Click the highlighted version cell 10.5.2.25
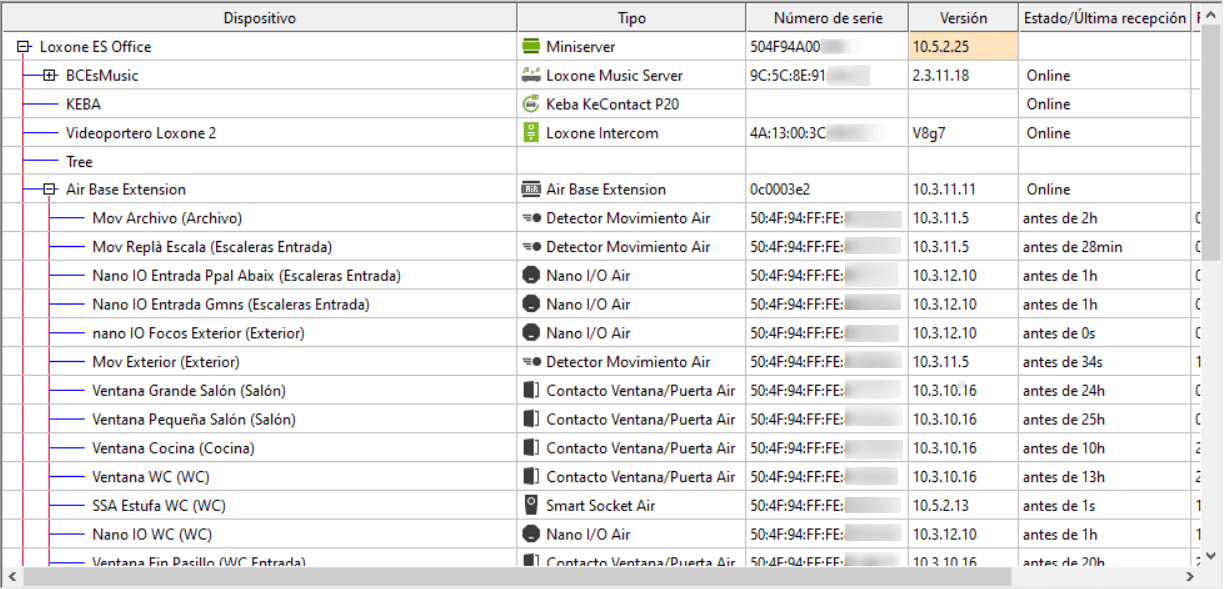This screenshot has height=589, width=1224. 963,47
